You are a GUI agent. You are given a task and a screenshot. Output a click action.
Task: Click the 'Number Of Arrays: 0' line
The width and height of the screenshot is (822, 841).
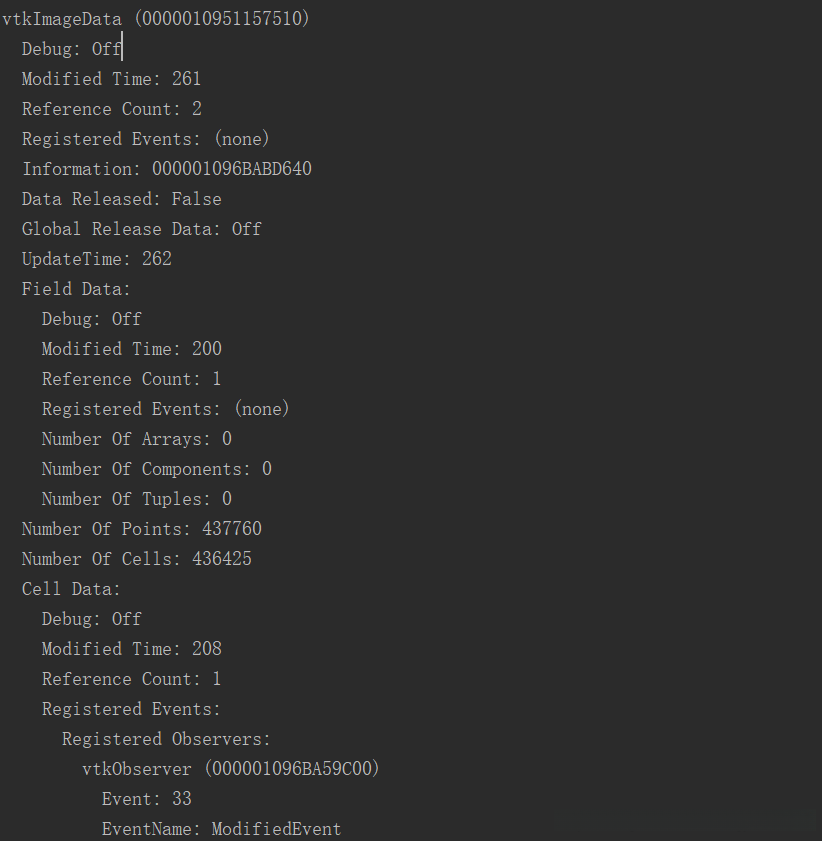[x=136, y=439]
